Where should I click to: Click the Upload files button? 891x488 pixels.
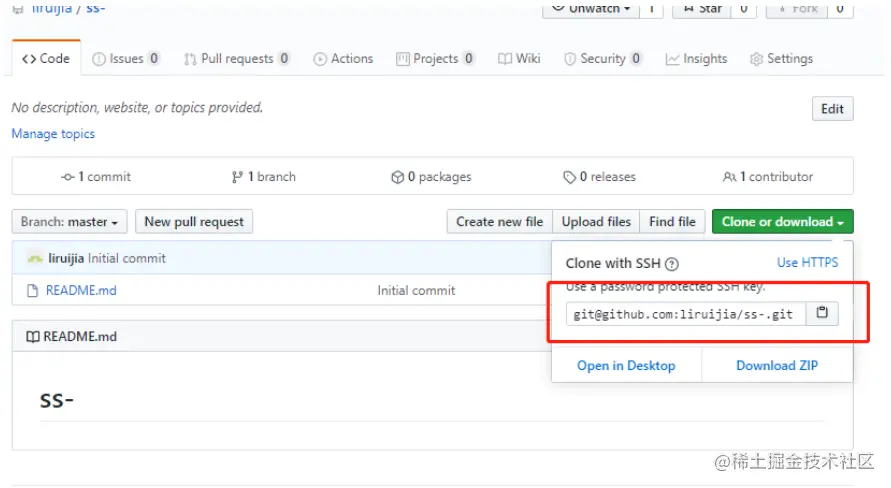click(x=596, y=222)
